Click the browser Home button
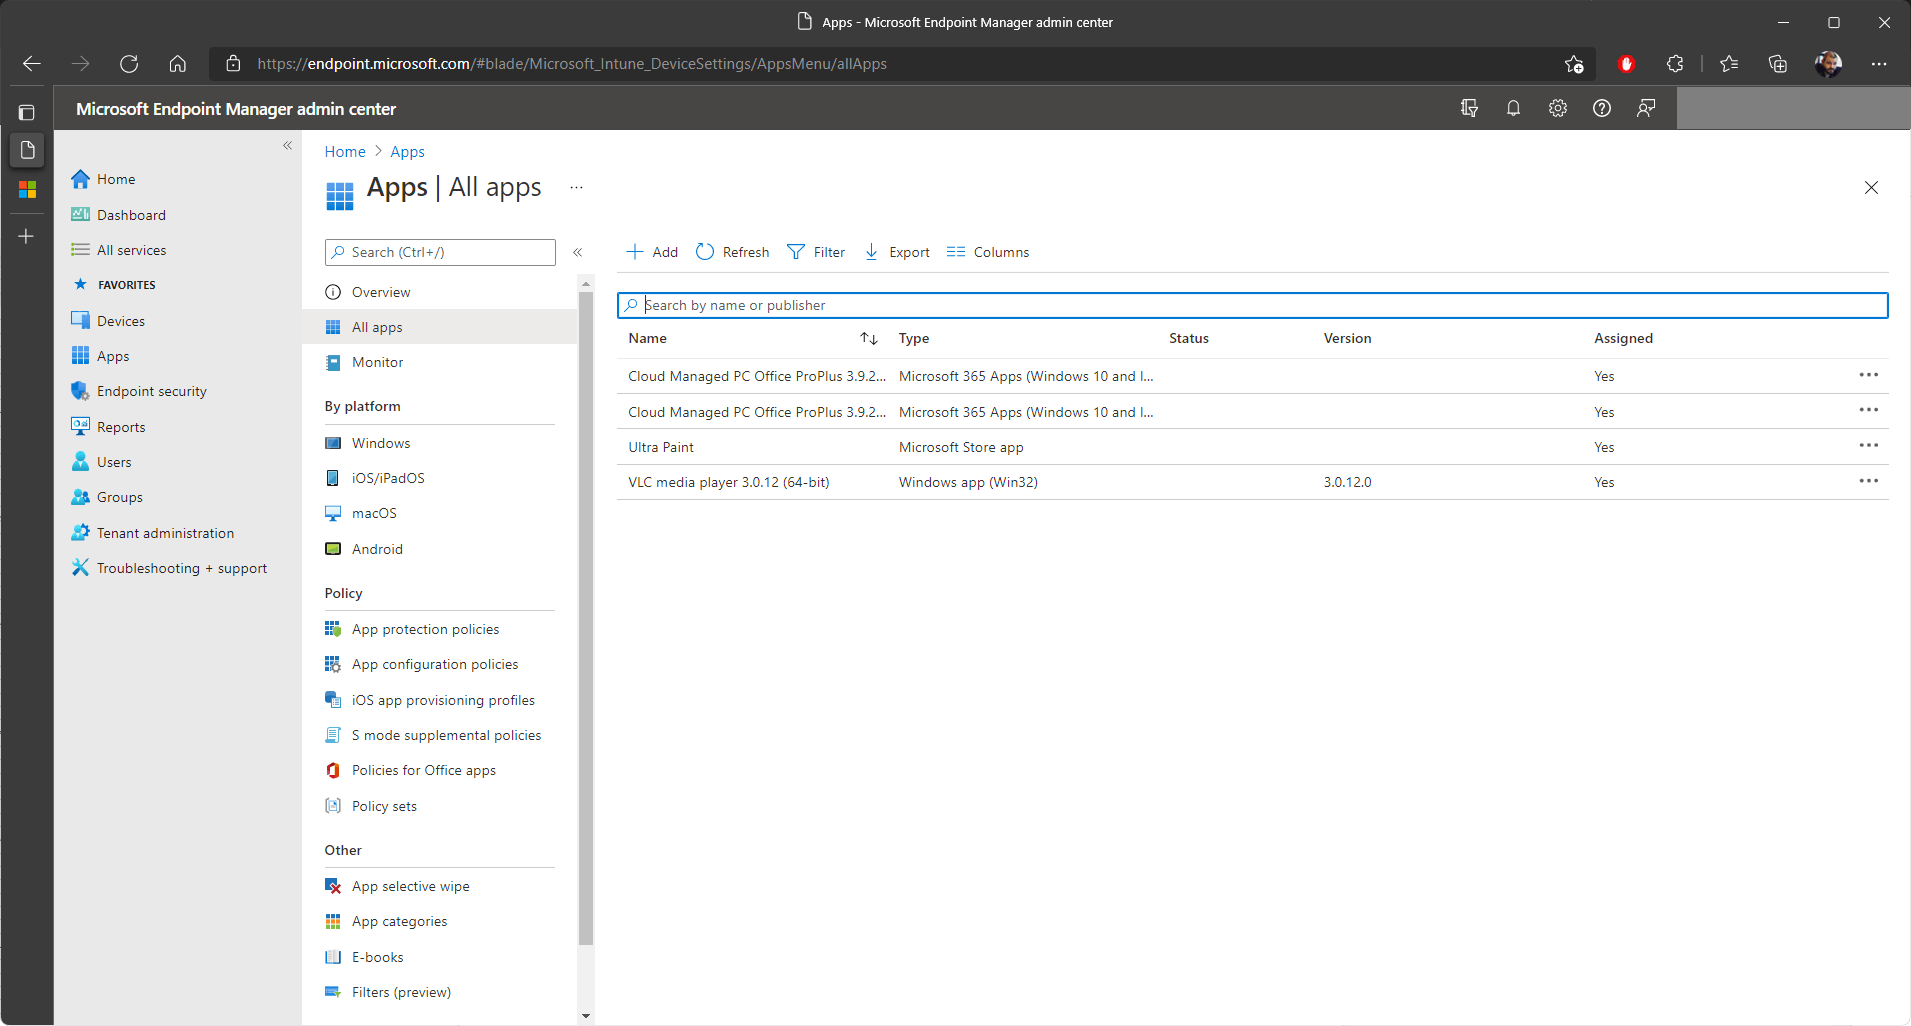 coord(177,64)
